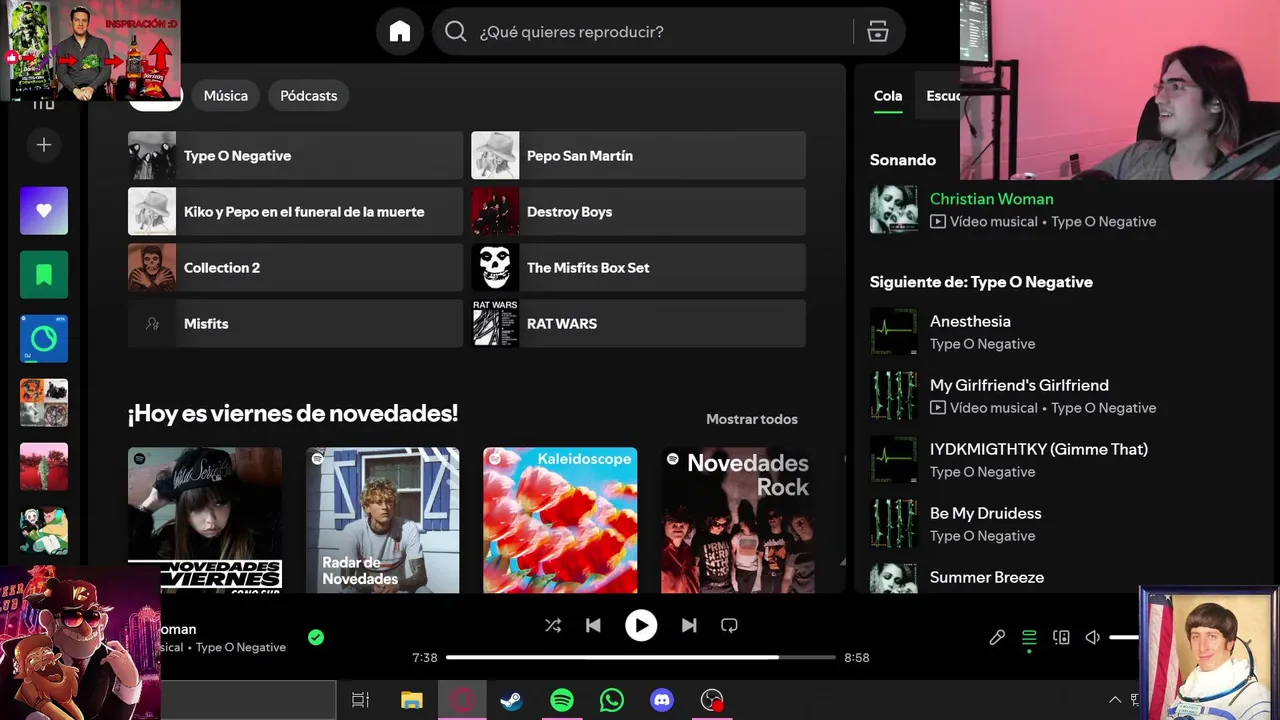Open Pepo San Martín shortcut tile
The width and height of the screenshot is (1280, 720).
click(x=638, y=156)
